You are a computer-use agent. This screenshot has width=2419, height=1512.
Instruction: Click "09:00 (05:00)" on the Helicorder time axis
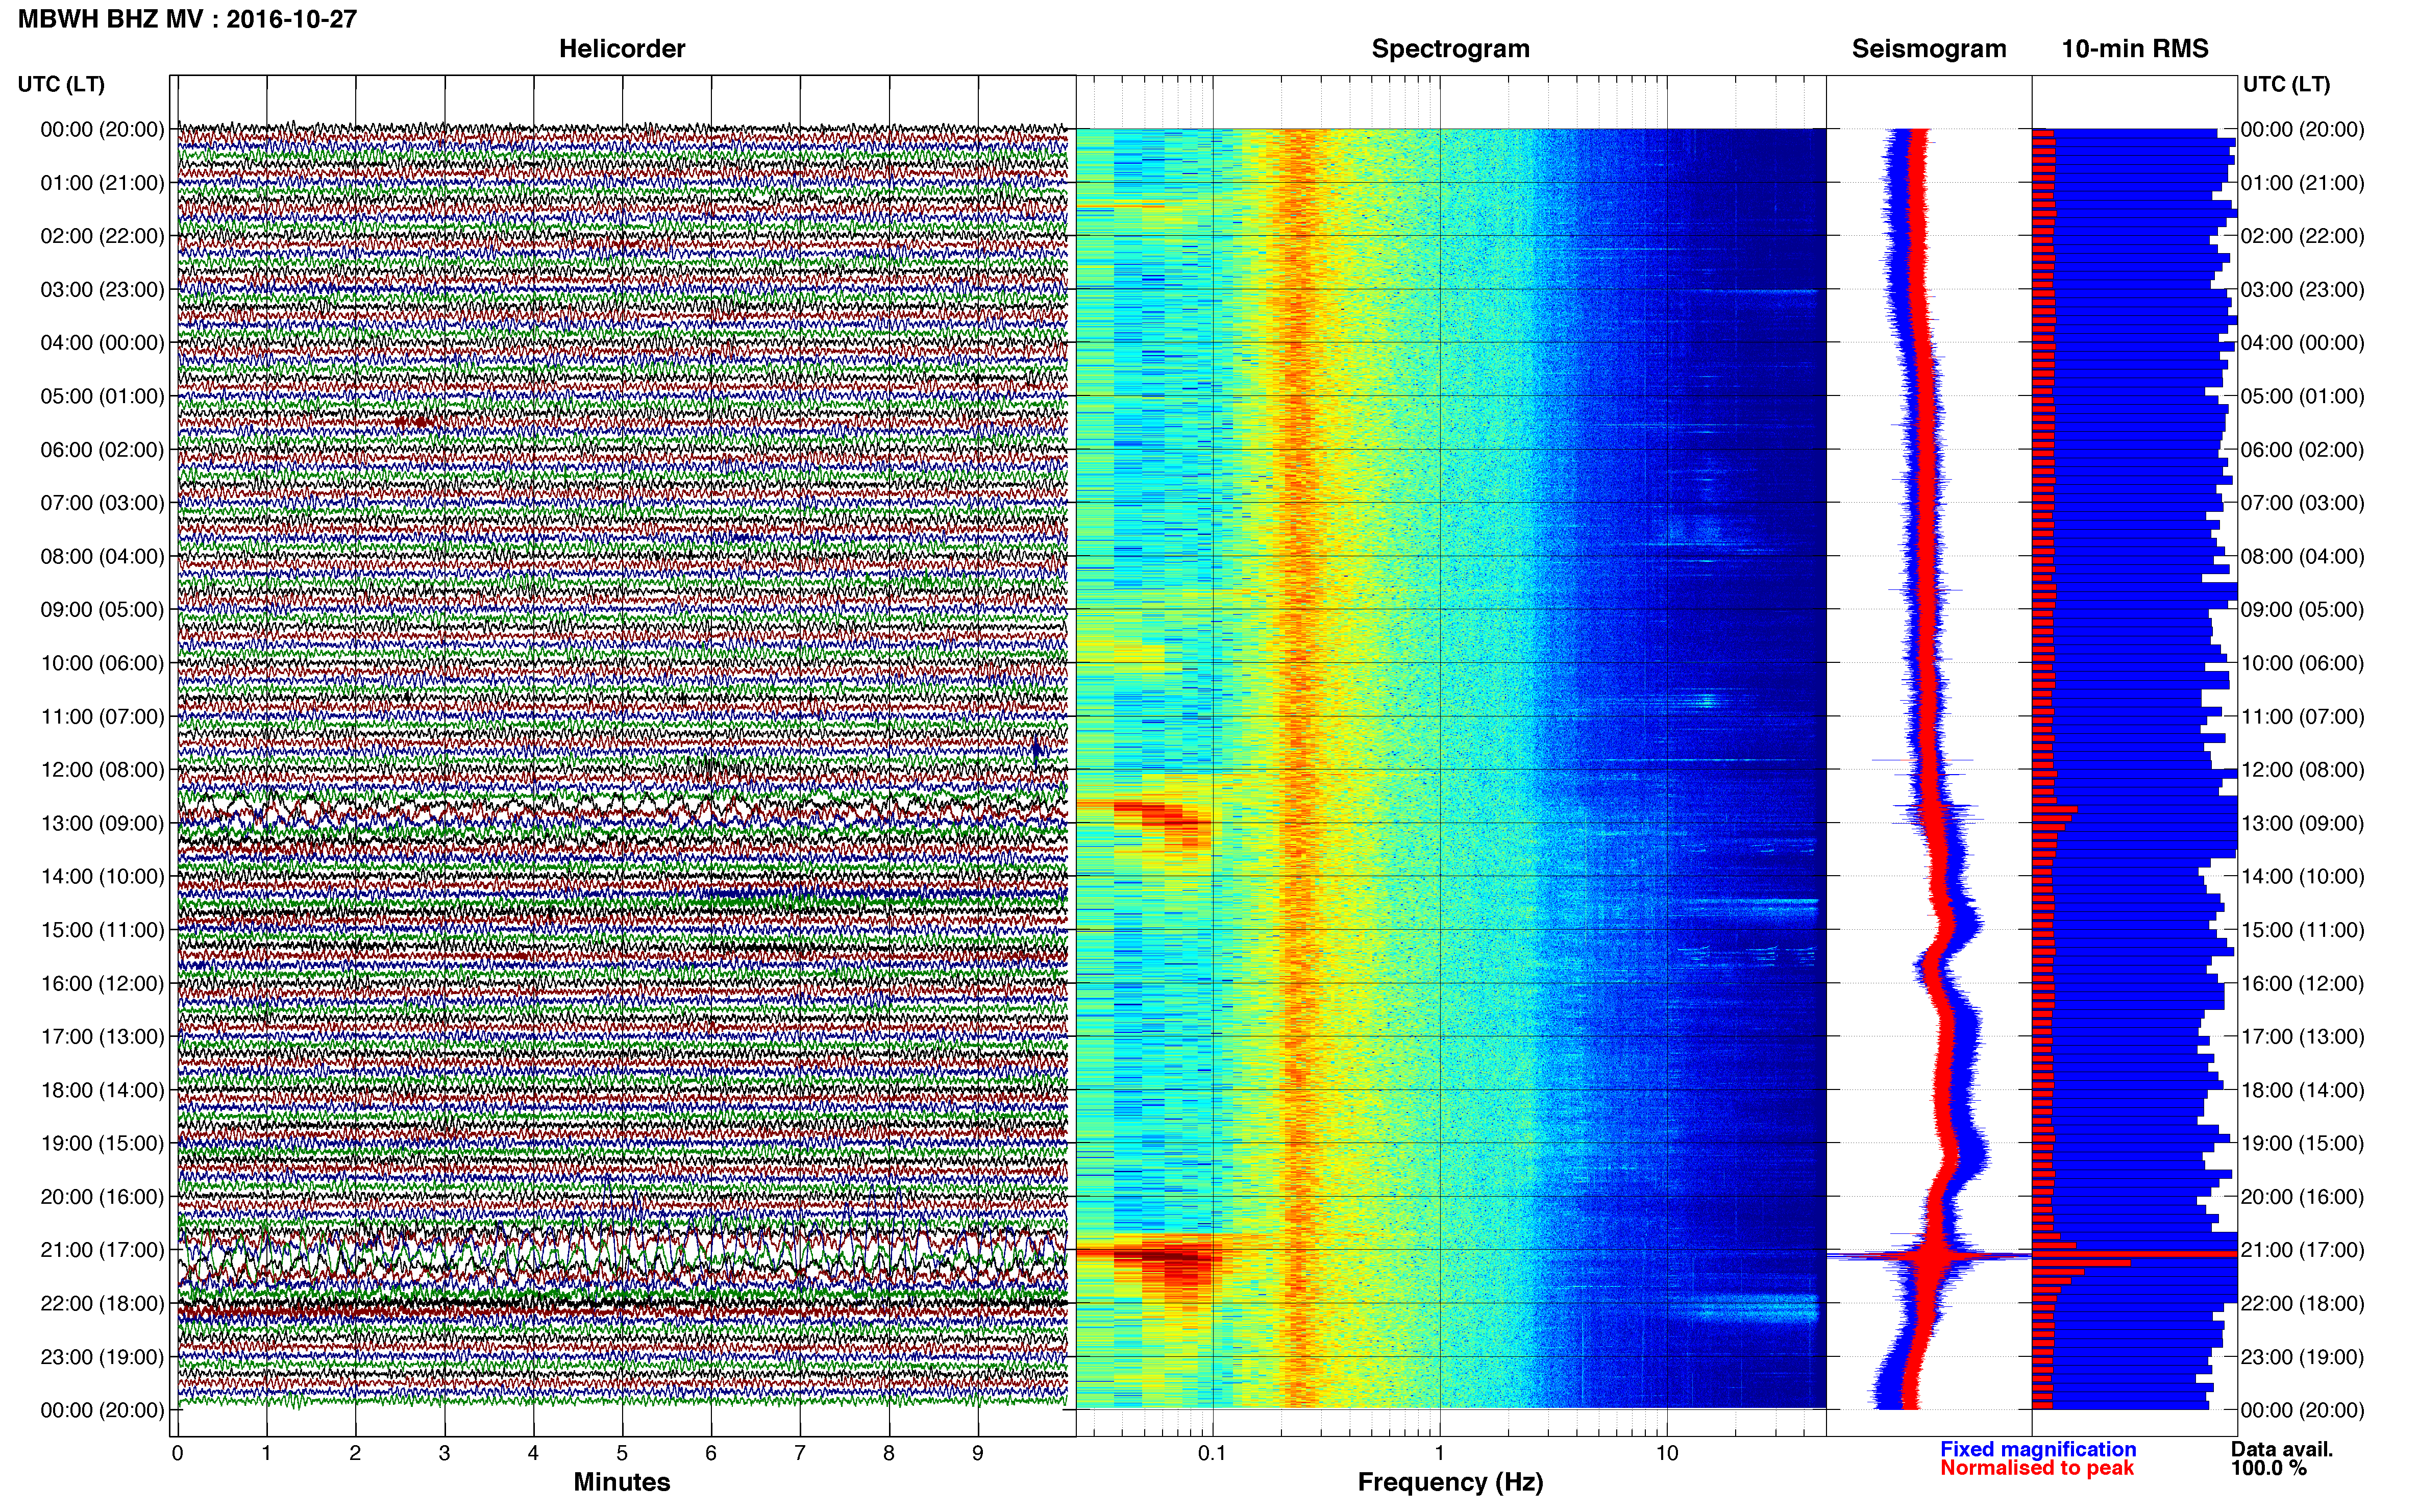coord(102,610)
